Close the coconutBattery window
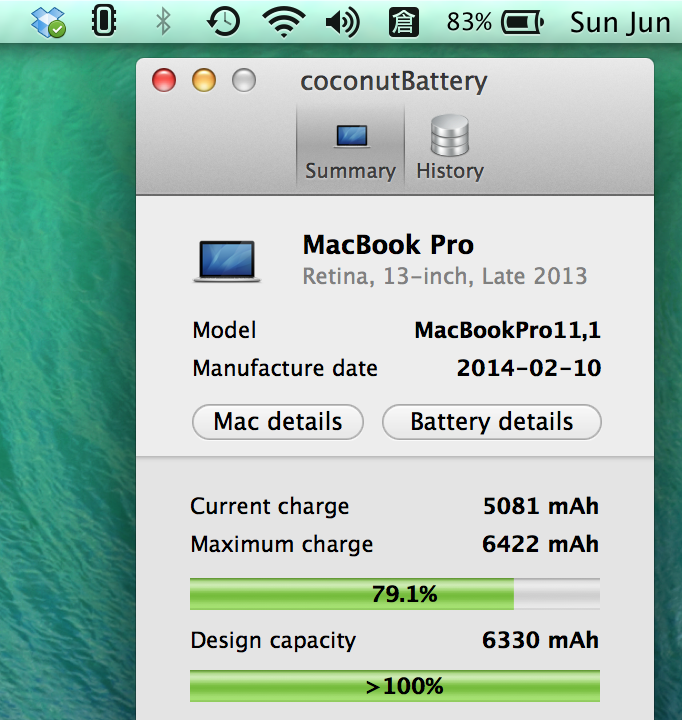682x720 pixels. pyautogui.click(x=164, y=80)
